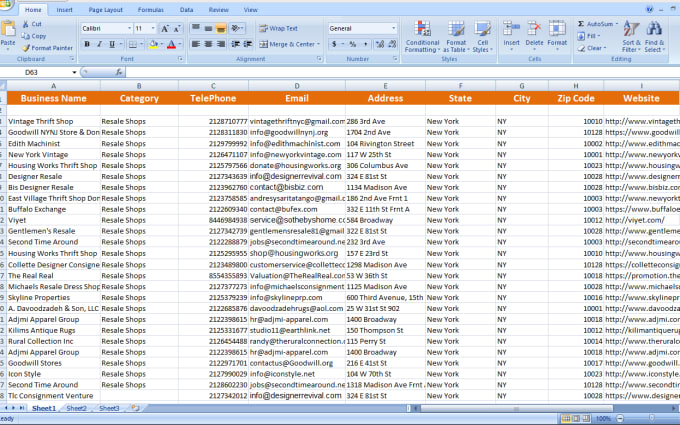Click the Orientation text angle icon
Screen dimensions: 680x425
[x=236, y=29]
